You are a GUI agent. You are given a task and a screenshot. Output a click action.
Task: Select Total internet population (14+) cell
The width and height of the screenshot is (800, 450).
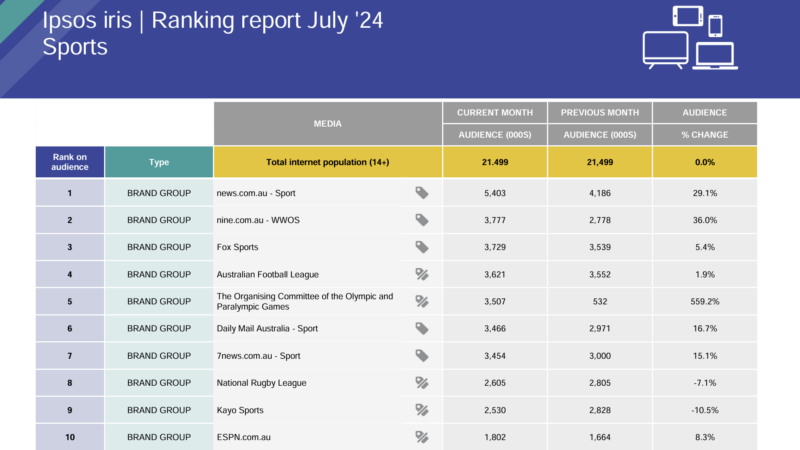click(328, 162)
